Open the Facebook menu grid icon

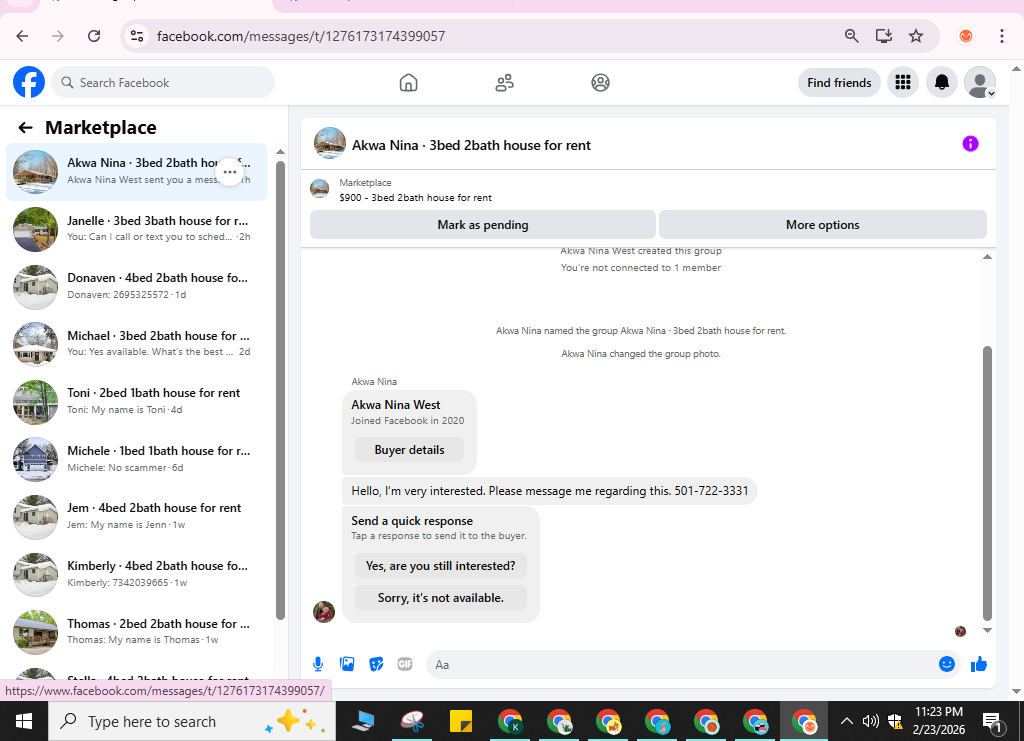(x=903, y=82)
